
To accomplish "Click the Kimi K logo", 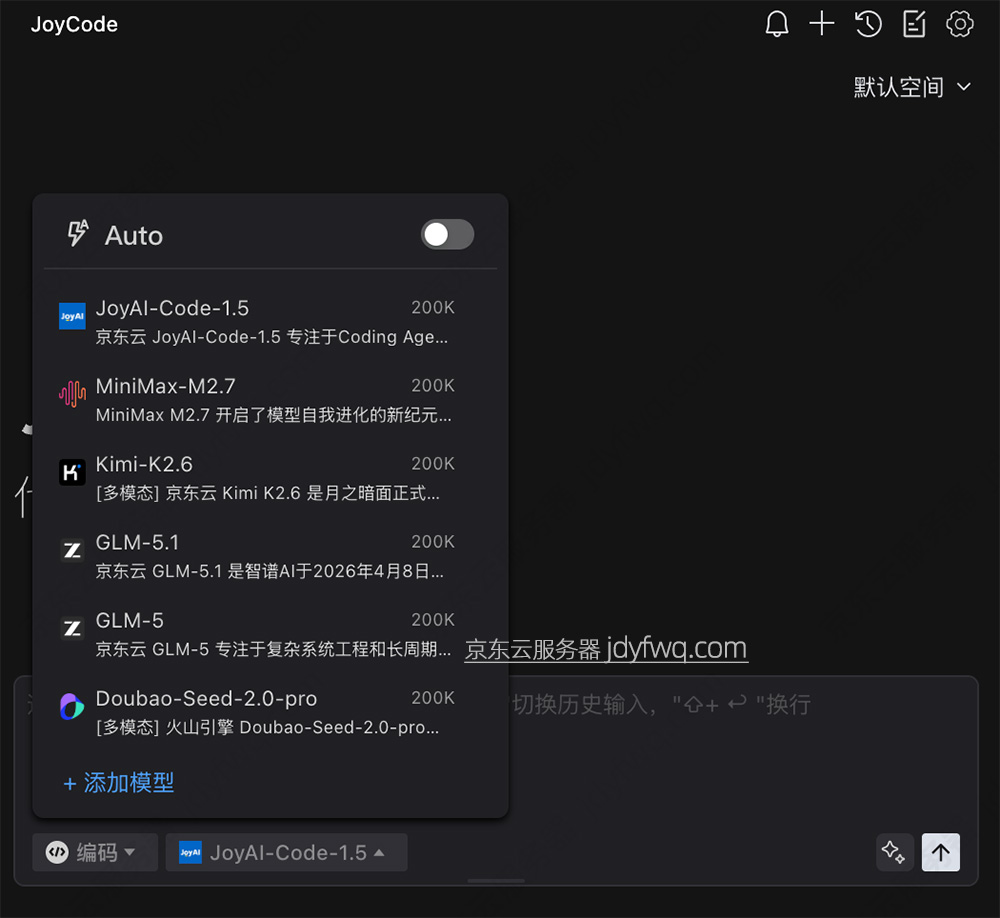I will [72, 472].
